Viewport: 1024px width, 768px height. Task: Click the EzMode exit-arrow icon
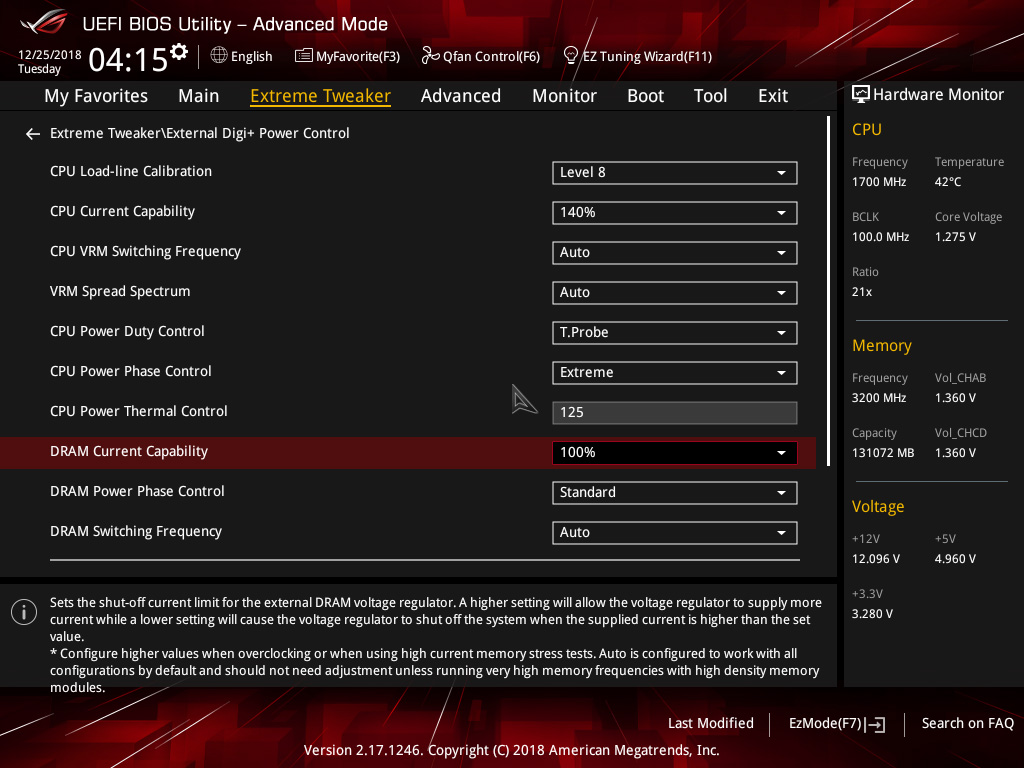point(875,724)
